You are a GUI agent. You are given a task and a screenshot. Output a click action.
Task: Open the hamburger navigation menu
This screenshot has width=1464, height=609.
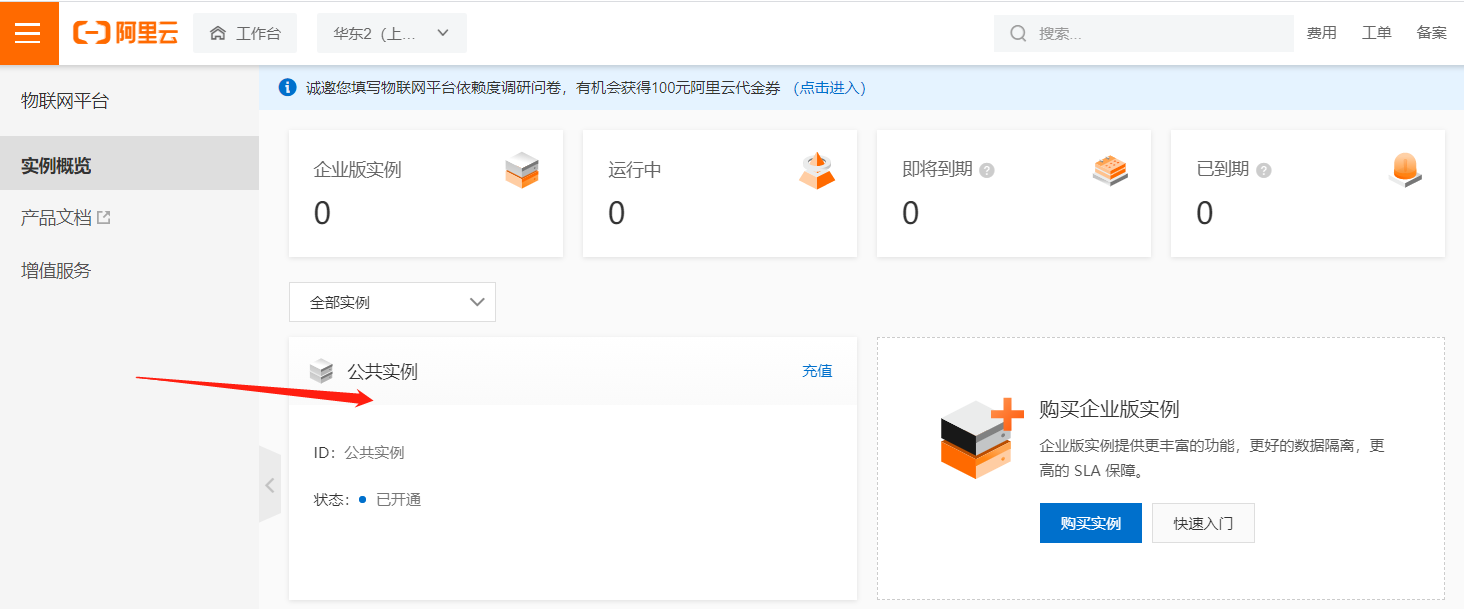coord(29,32)
